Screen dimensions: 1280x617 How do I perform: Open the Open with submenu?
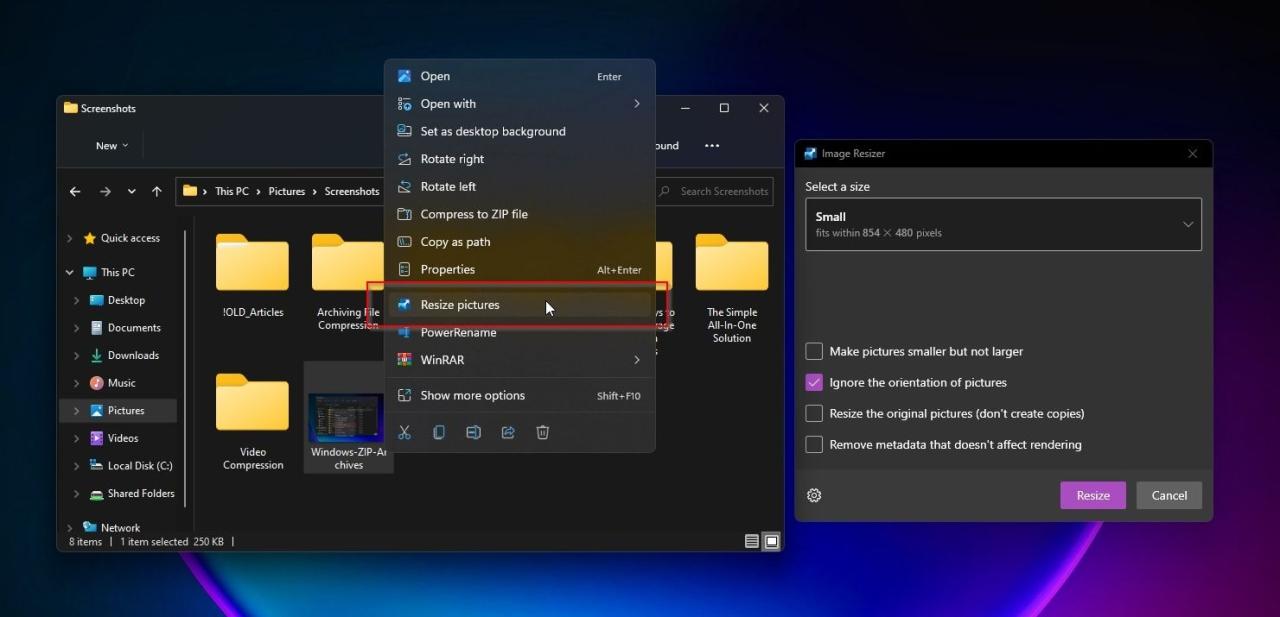pyautogui.click(x=520, y=104)
